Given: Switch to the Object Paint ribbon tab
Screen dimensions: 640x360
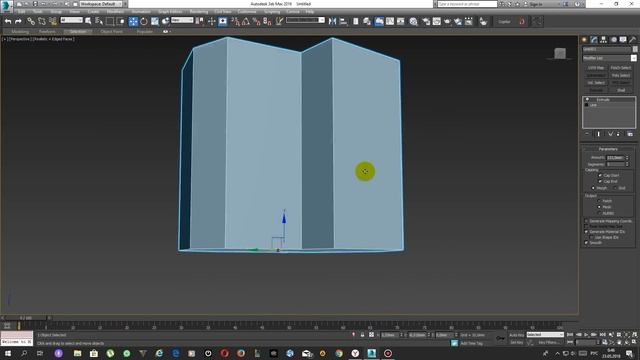Looking at the screenshot, I should pos(111,31).
